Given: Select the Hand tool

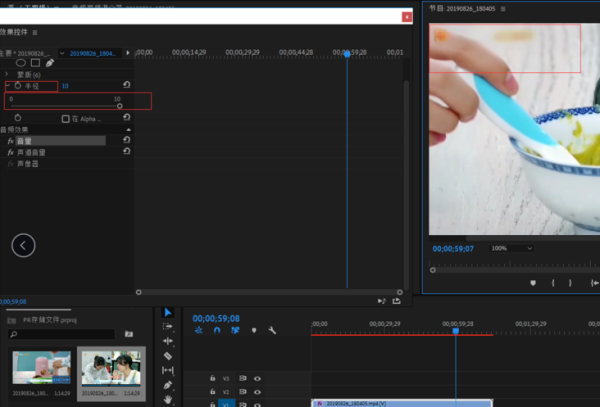Looking at the screenshot, I should click(168, 400).
